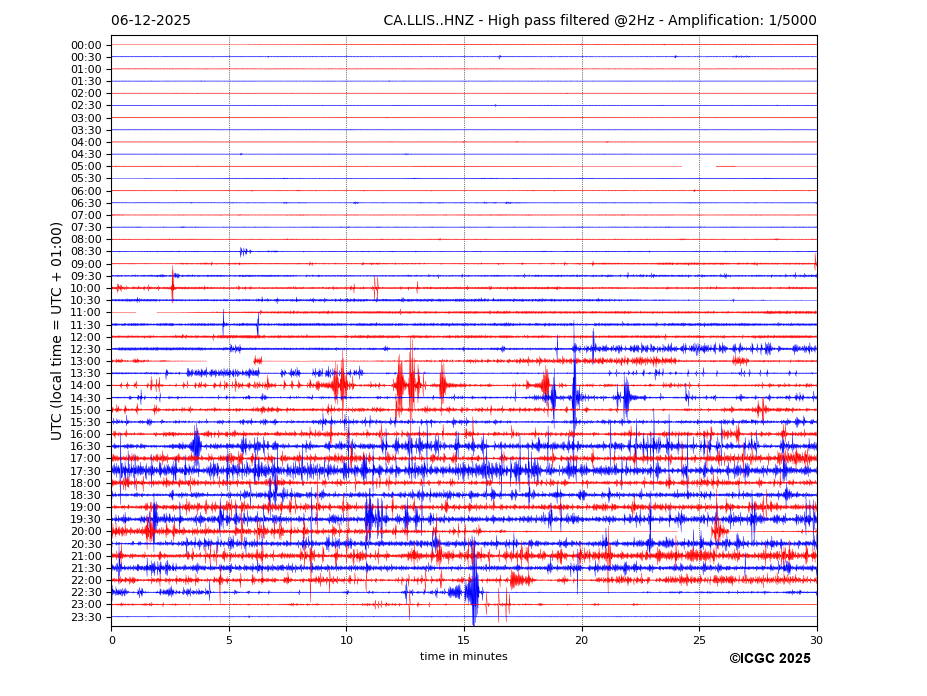Click the white data gap on 05:00 trace

coord(698,166)
